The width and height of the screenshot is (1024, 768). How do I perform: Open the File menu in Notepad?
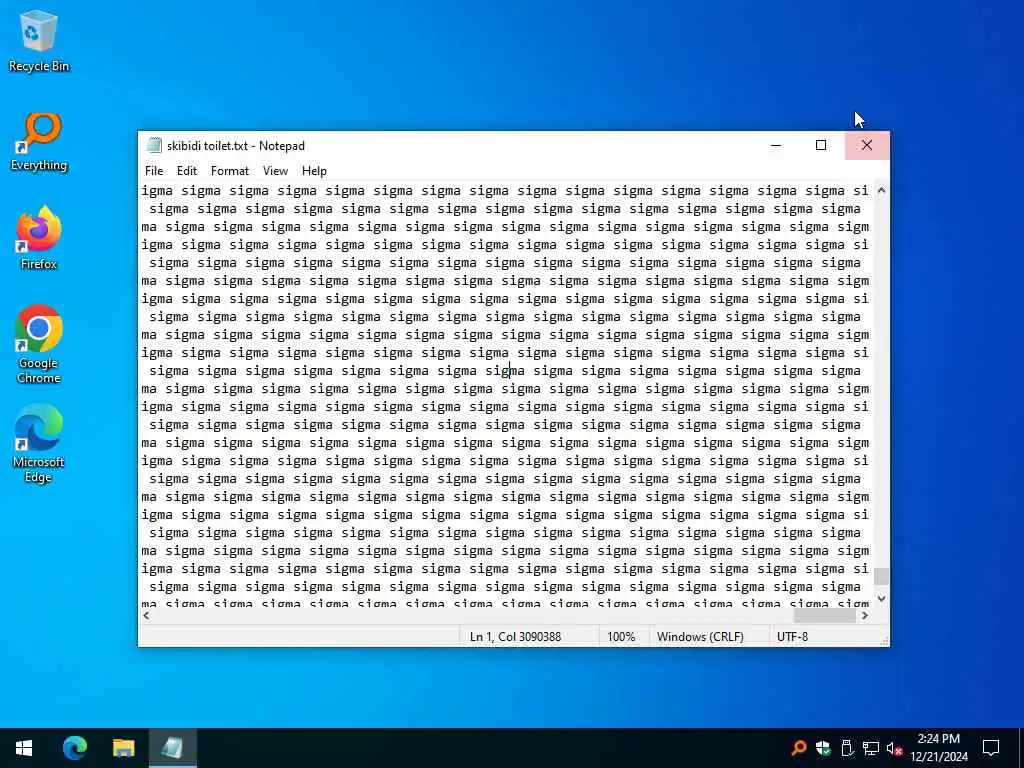tap(154, 170)
